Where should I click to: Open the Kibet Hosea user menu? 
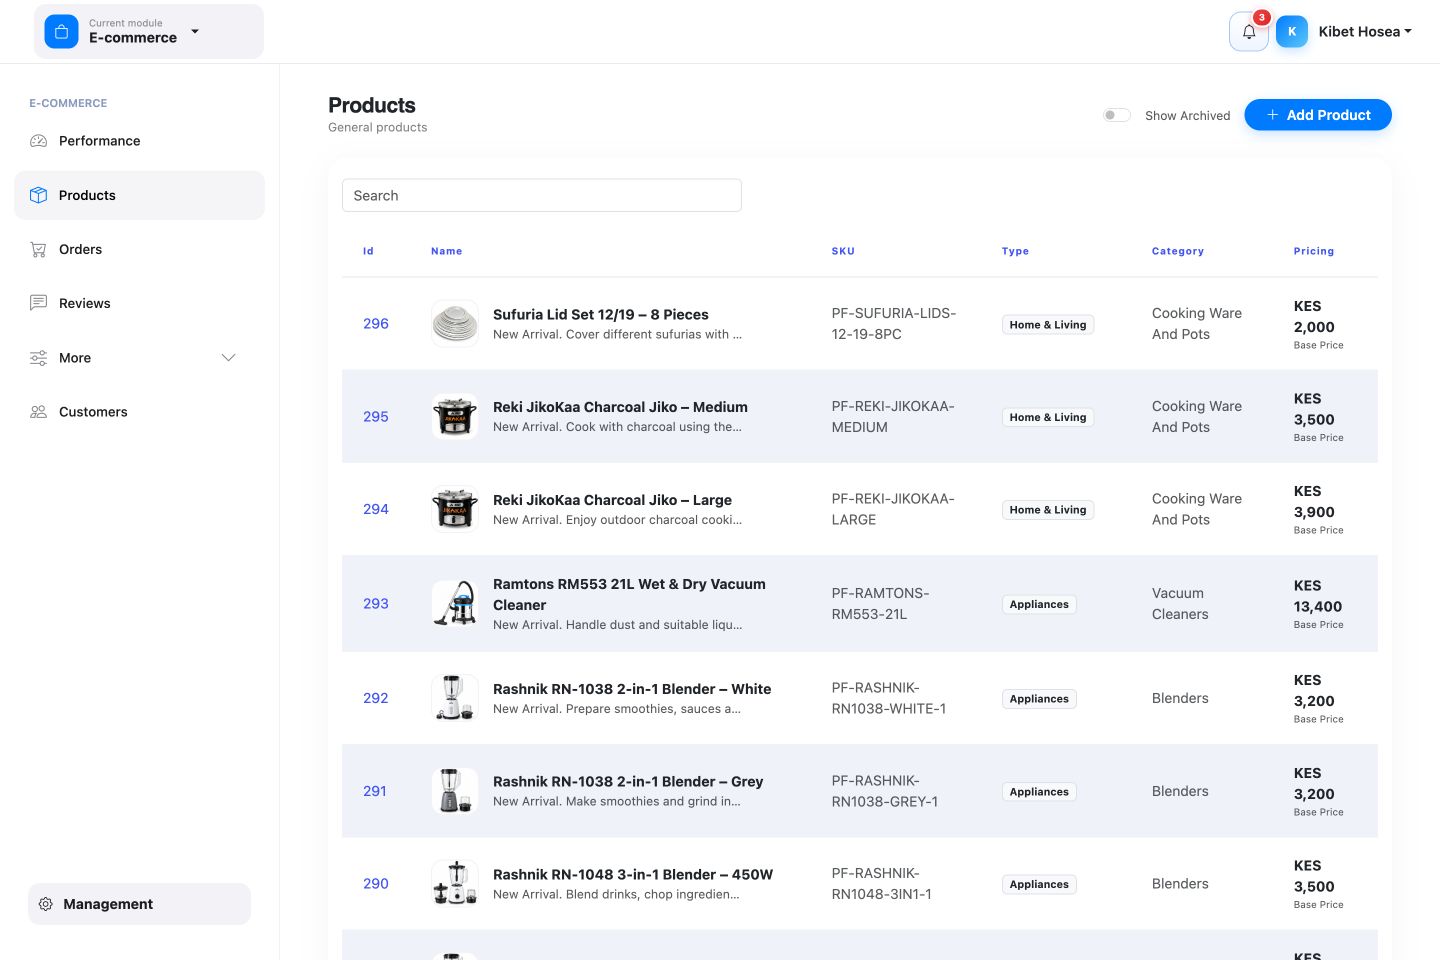pos(1365,32)
